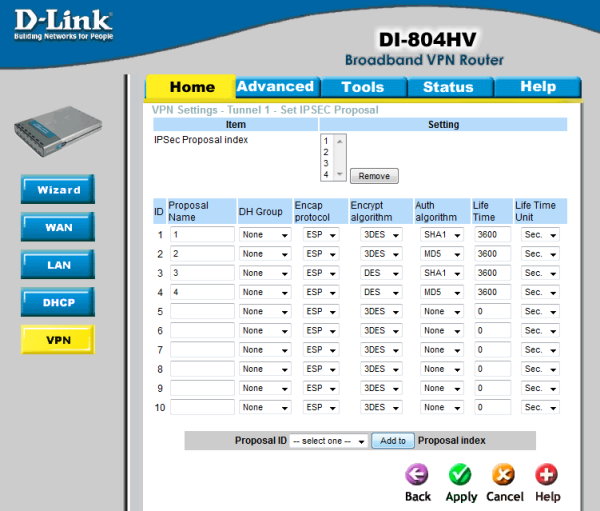600x511 pixels.
Task: Open Encap protocol ESP dropdown in row 4
Action: [321, 292]
